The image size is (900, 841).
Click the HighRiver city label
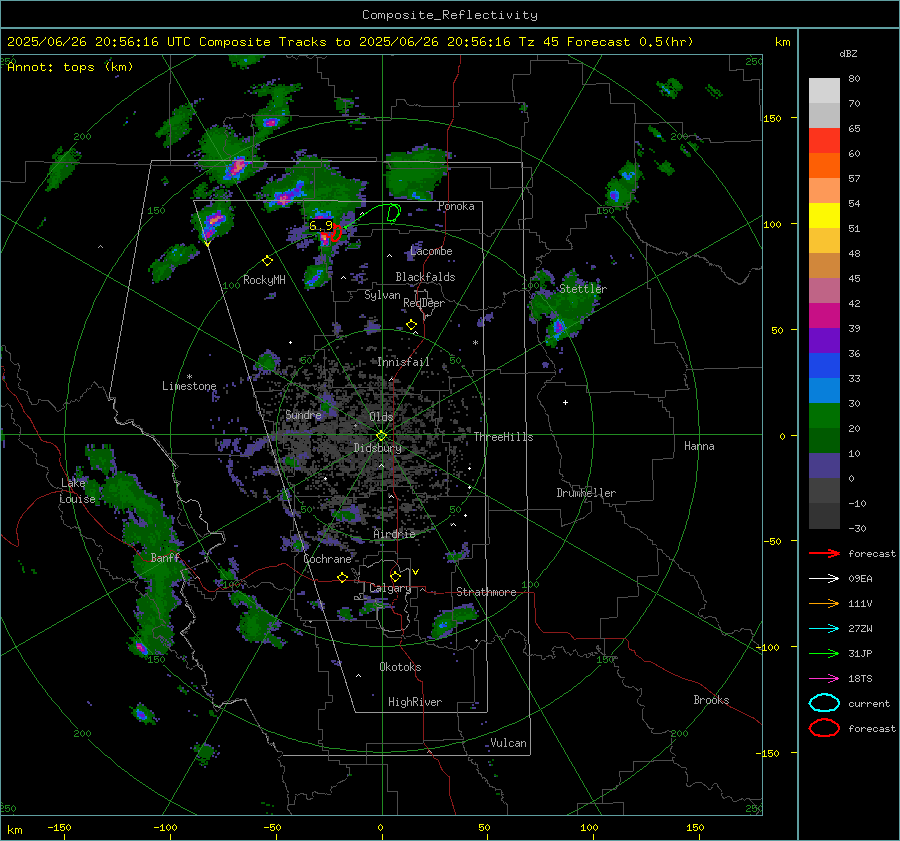[x=415, y=702]
